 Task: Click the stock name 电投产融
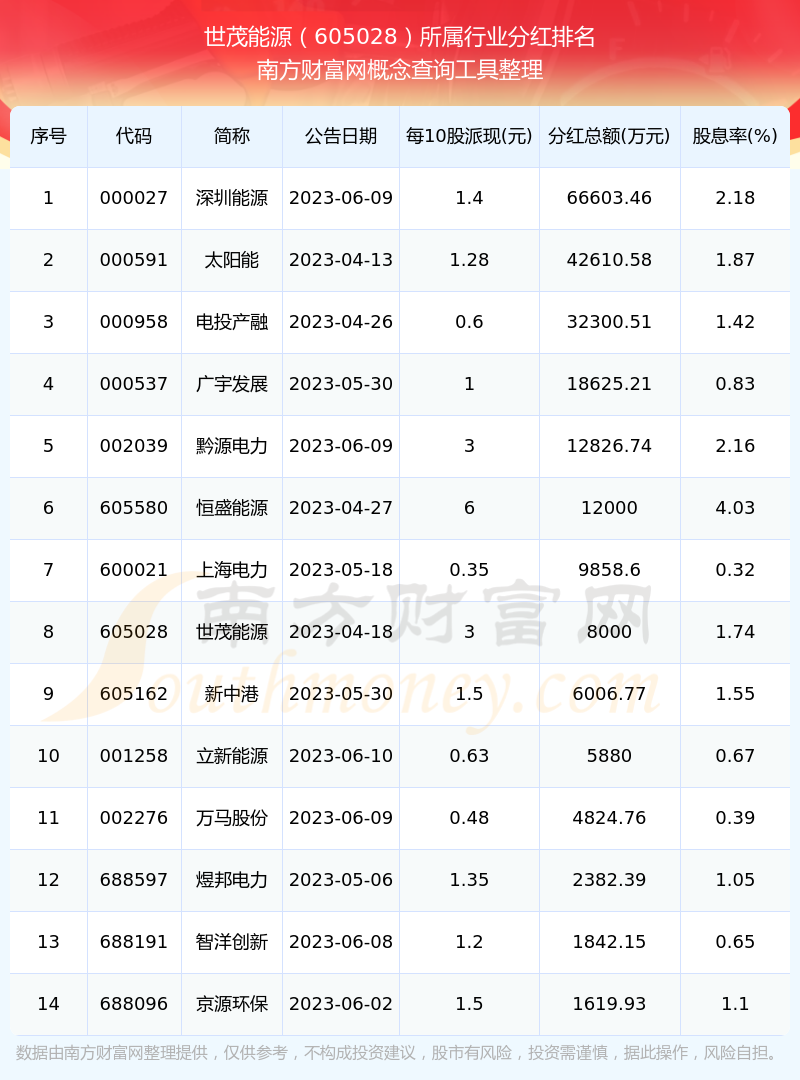[232, 322]
